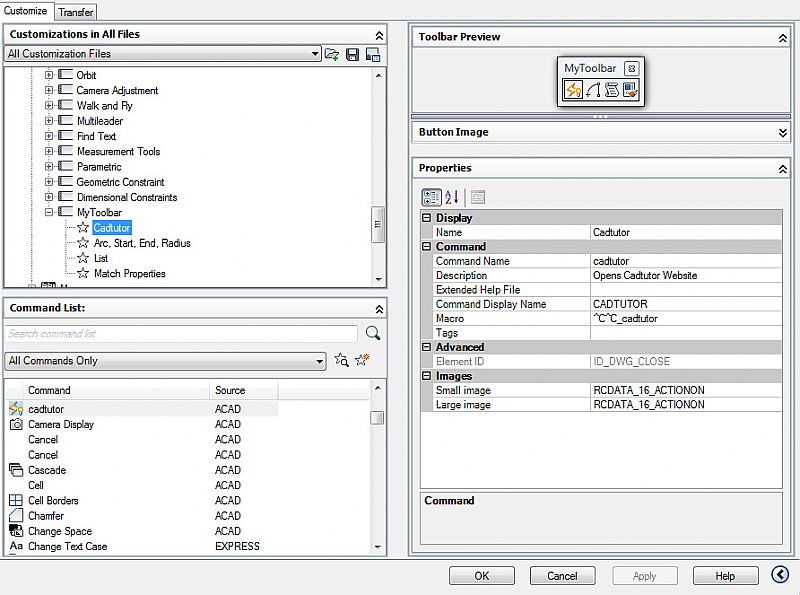Select the Cadtutor button in MyToolbar preview
The width and height of the screenshot is (800, 595).
[x=572, y=90]
